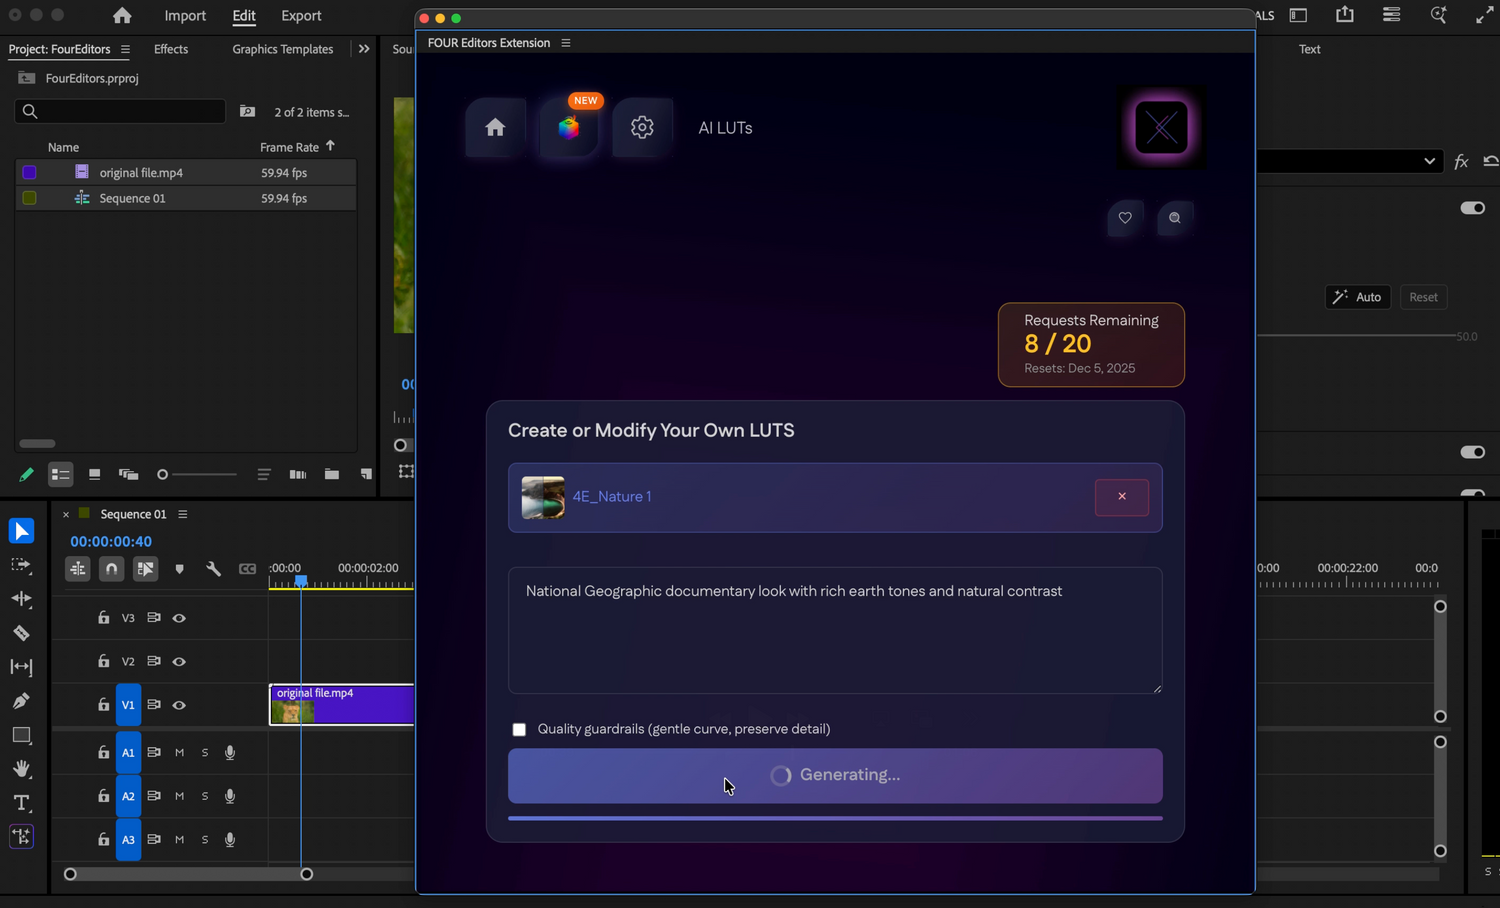Click the 4E_Nature 1 LUT thumbnail
Viewport: 1500px width, 908px height.
click(543, 497)
